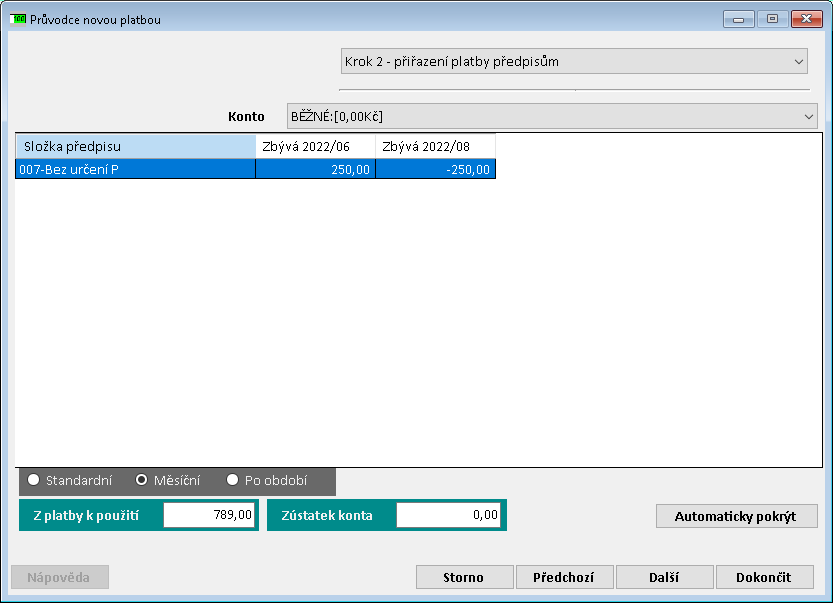
Task: Click the Z platby k použití field
Action: pos(209,515)
